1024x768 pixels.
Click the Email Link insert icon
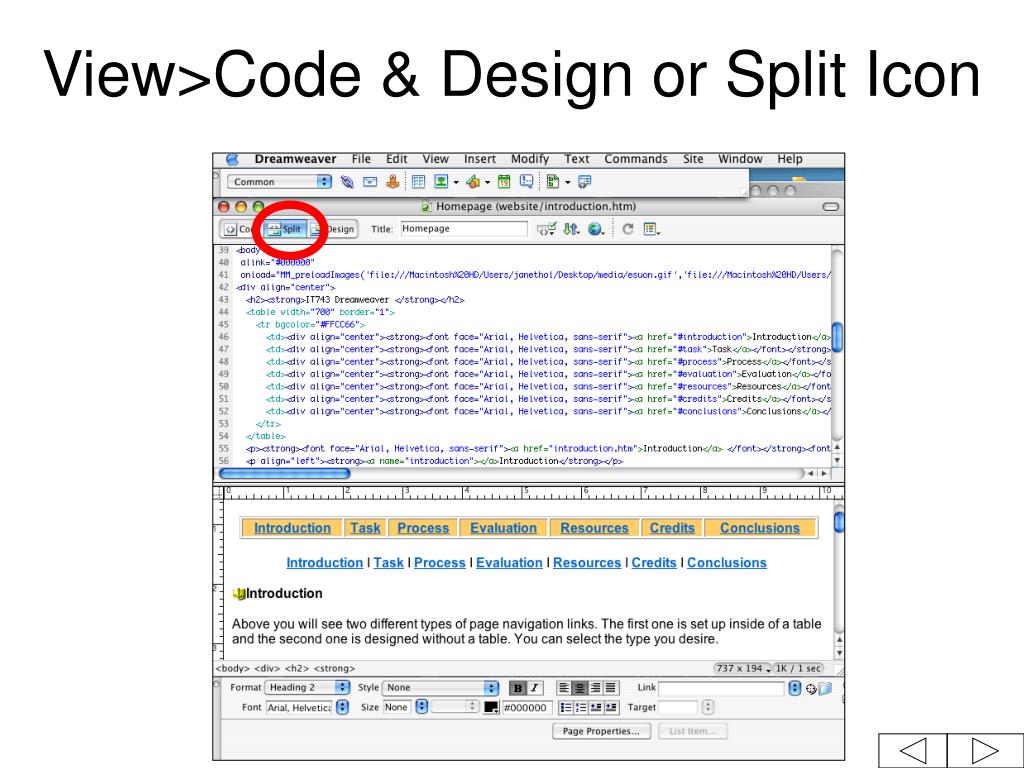coord(370,182)
